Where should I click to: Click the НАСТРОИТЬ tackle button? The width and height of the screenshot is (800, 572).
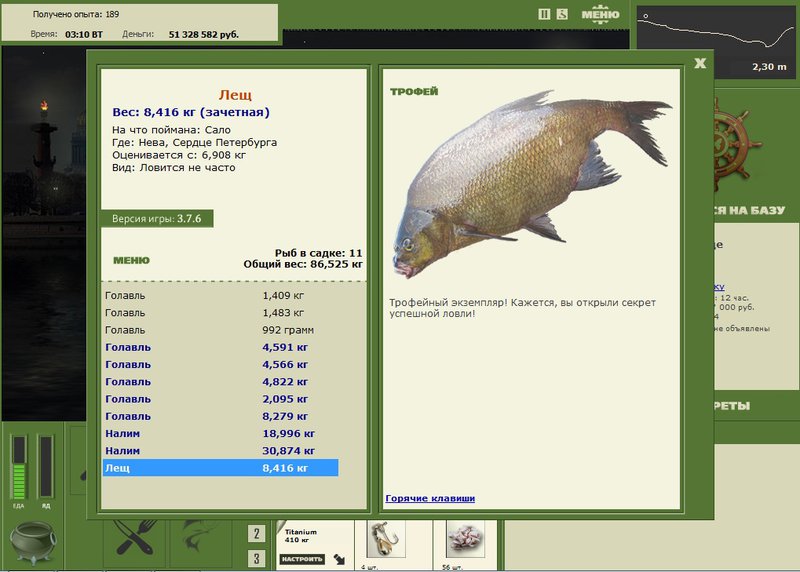coord(302,559)
